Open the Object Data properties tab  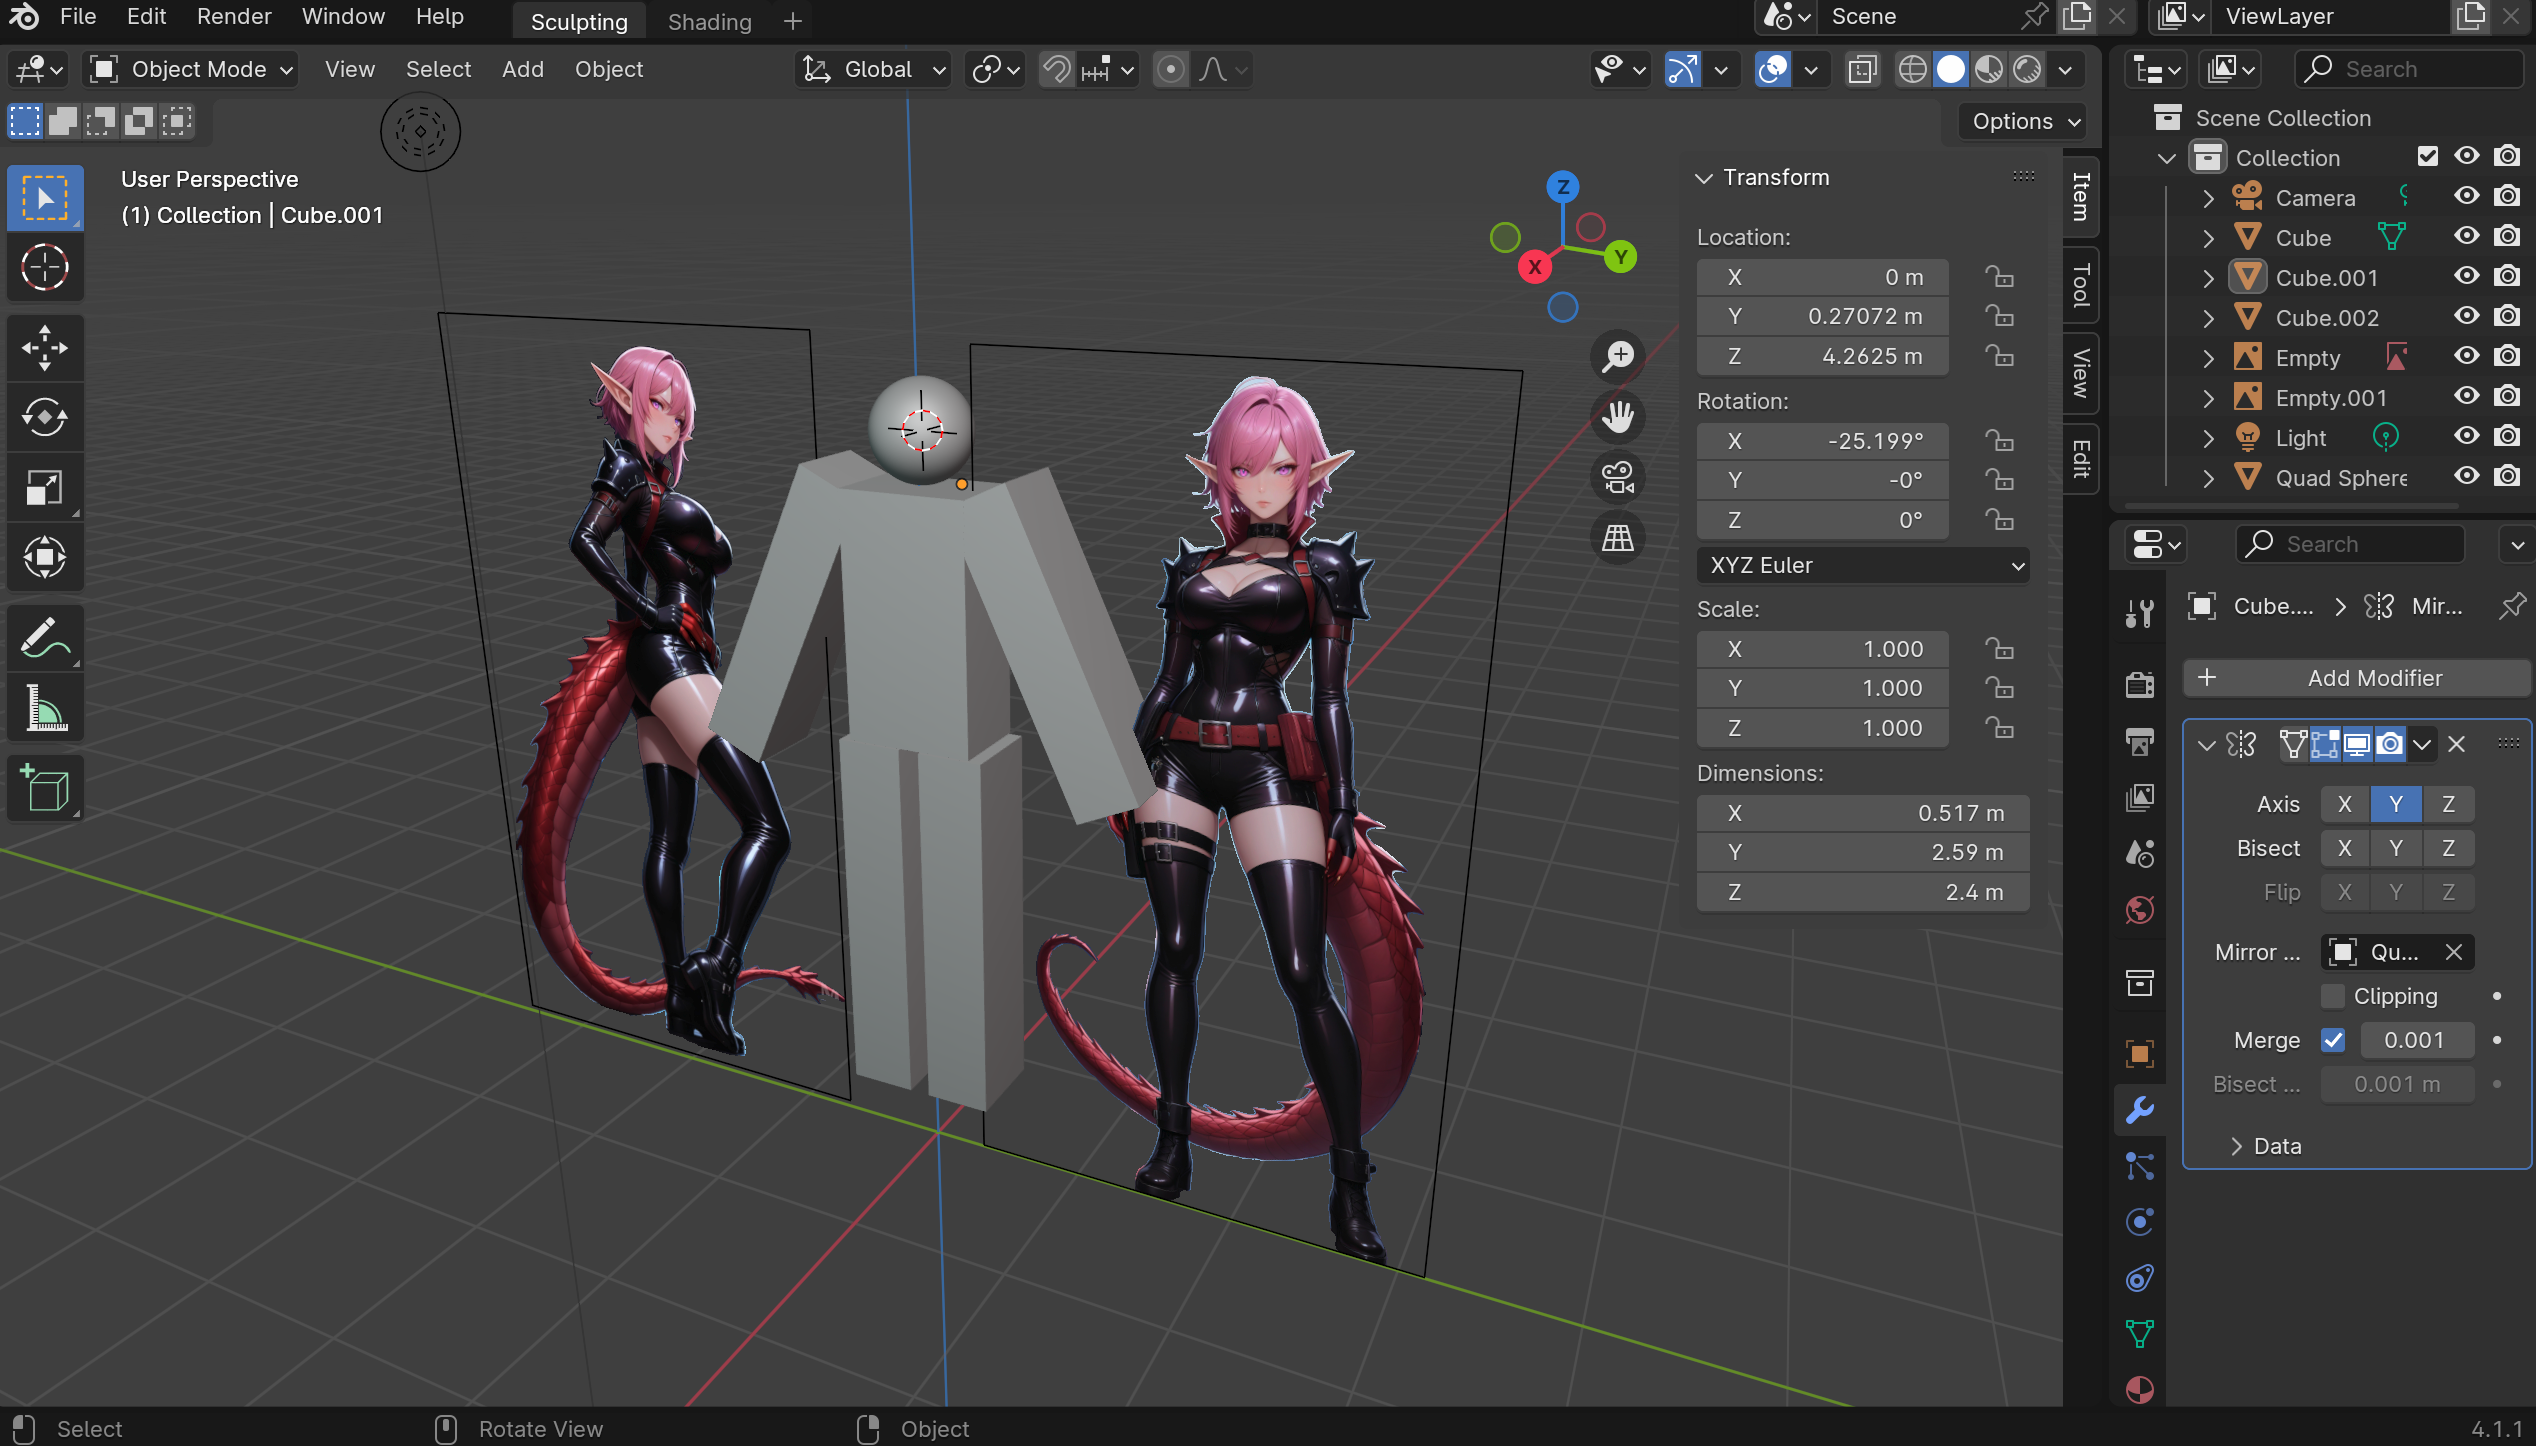coord(2140,1334)
